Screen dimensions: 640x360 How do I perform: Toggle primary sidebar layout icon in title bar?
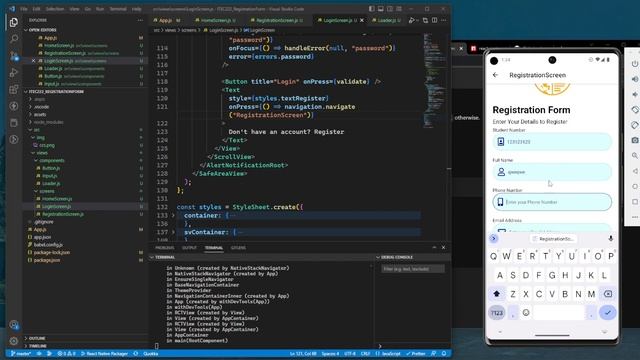[371, 9]
